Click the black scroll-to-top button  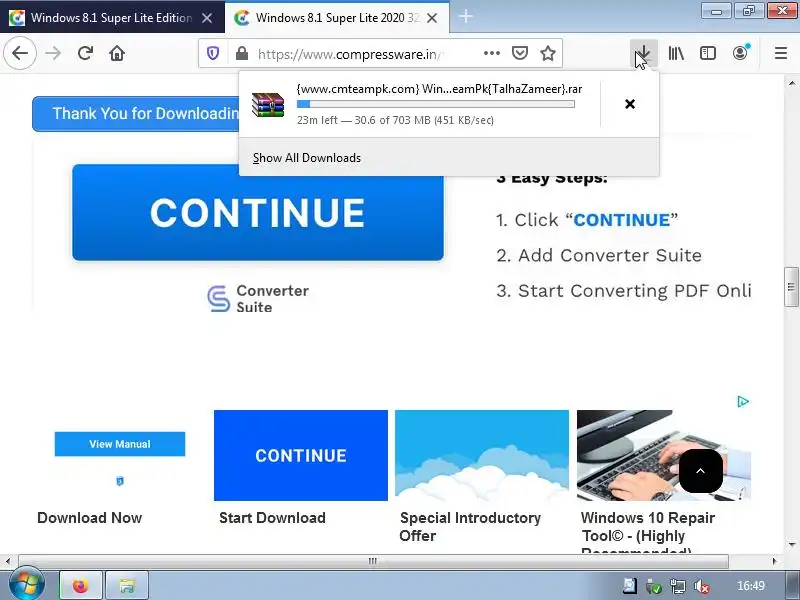(701, 471)
